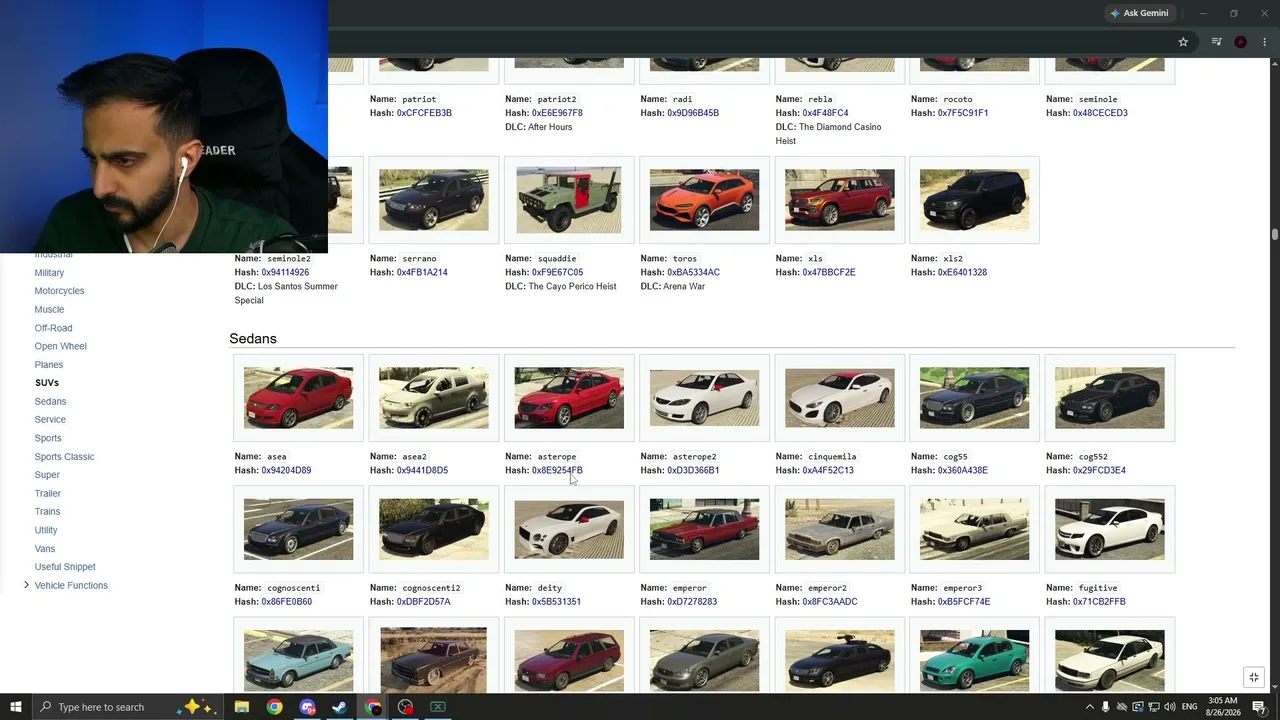Click the orange toros SUV thumbnail

pyautogui.click(x=704, y=200)
